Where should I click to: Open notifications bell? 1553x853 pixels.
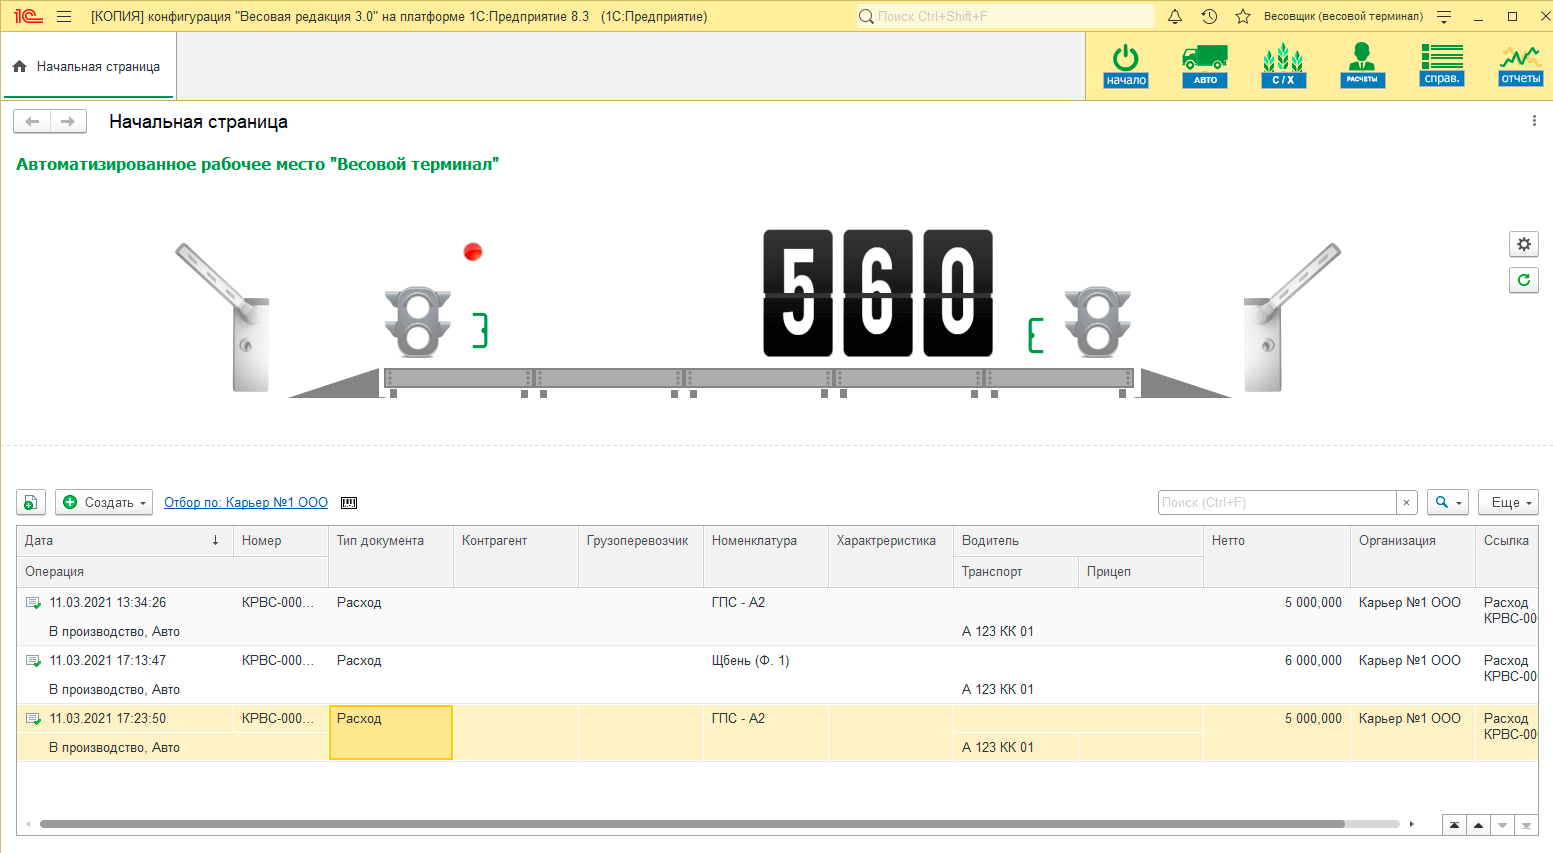1175,16
